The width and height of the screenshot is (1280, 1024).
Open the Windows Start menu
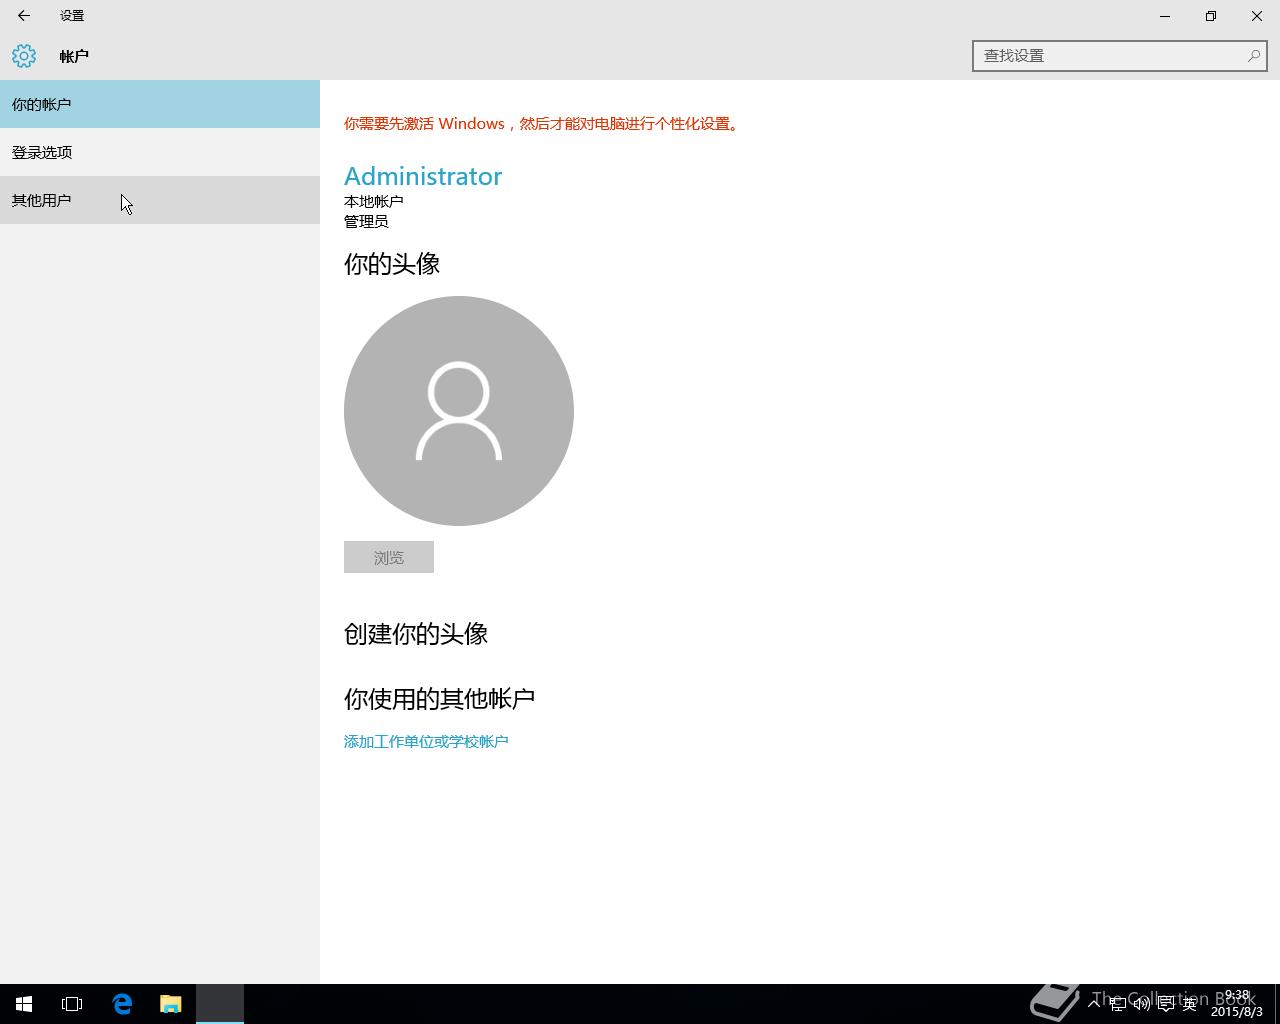click(x=24, y=1004)
